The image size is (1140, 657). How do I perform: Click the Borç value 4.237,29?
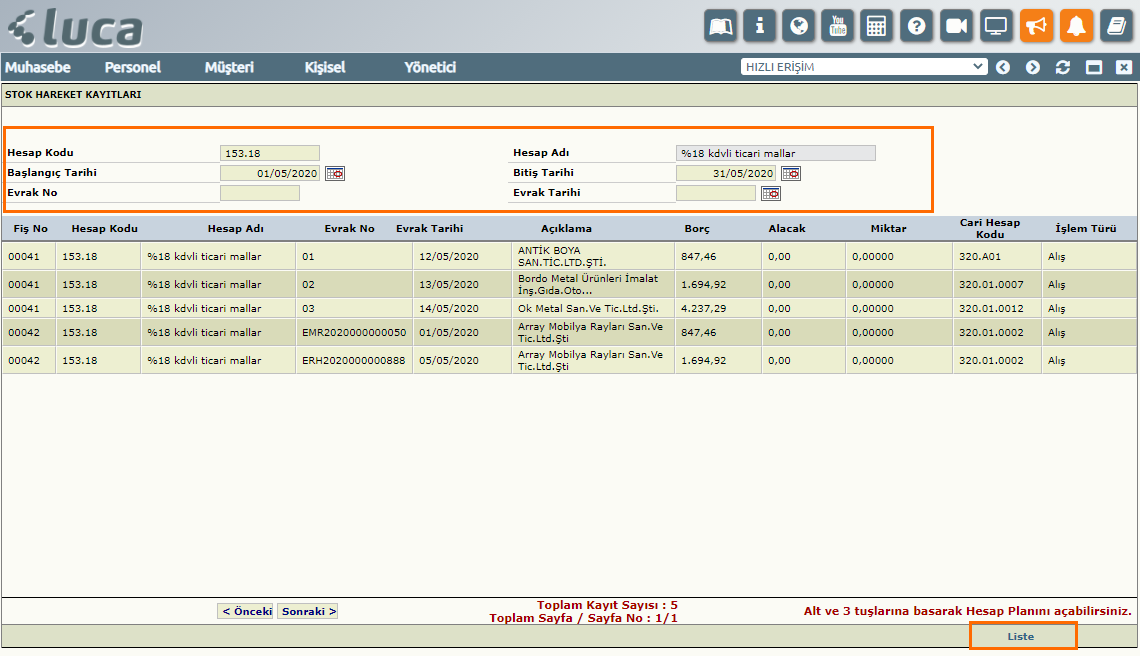pos(704,309)
